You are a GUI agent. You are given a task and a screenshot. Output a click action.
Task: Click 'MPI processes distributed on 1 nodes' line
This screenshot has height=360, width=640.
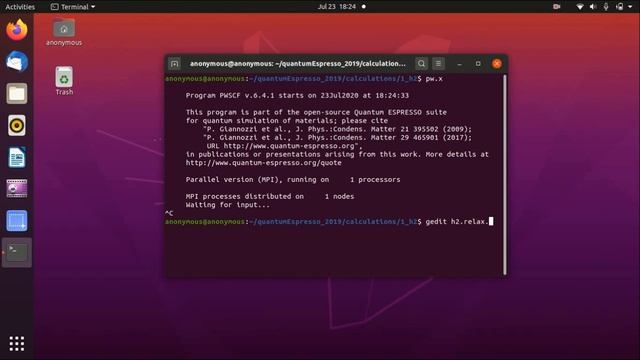click(x=270, y=196)
